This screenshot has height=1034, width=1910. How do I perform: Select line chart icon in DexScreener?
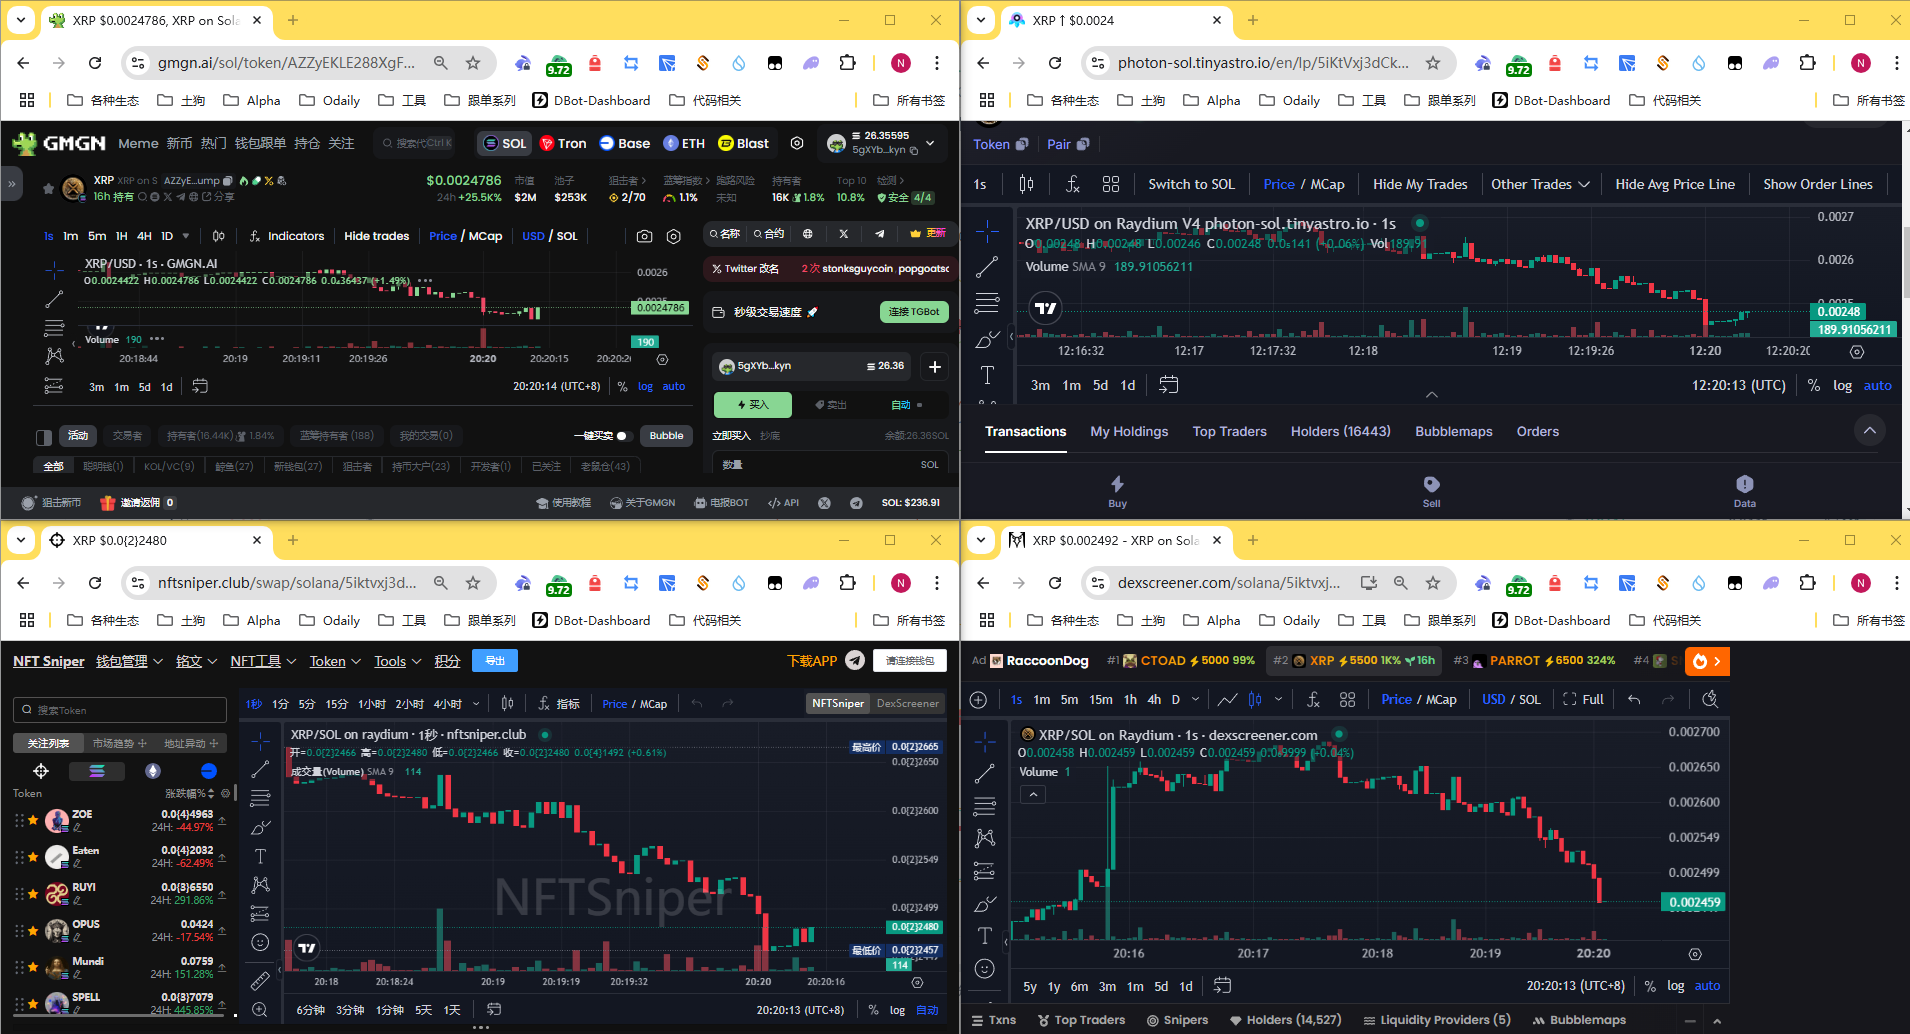pos(1227,699)
